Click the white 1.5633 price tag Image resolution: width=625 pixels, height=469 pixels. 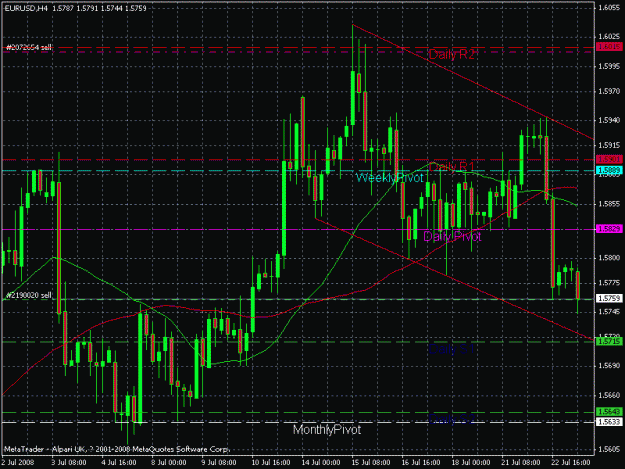tap(609, 422)
